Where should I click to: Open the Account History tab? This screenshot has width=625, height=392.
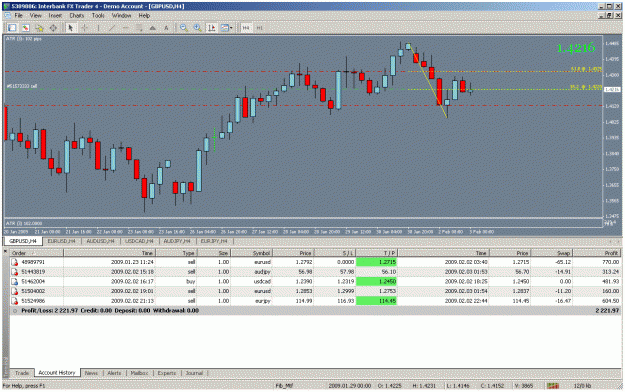coord(57,373)
